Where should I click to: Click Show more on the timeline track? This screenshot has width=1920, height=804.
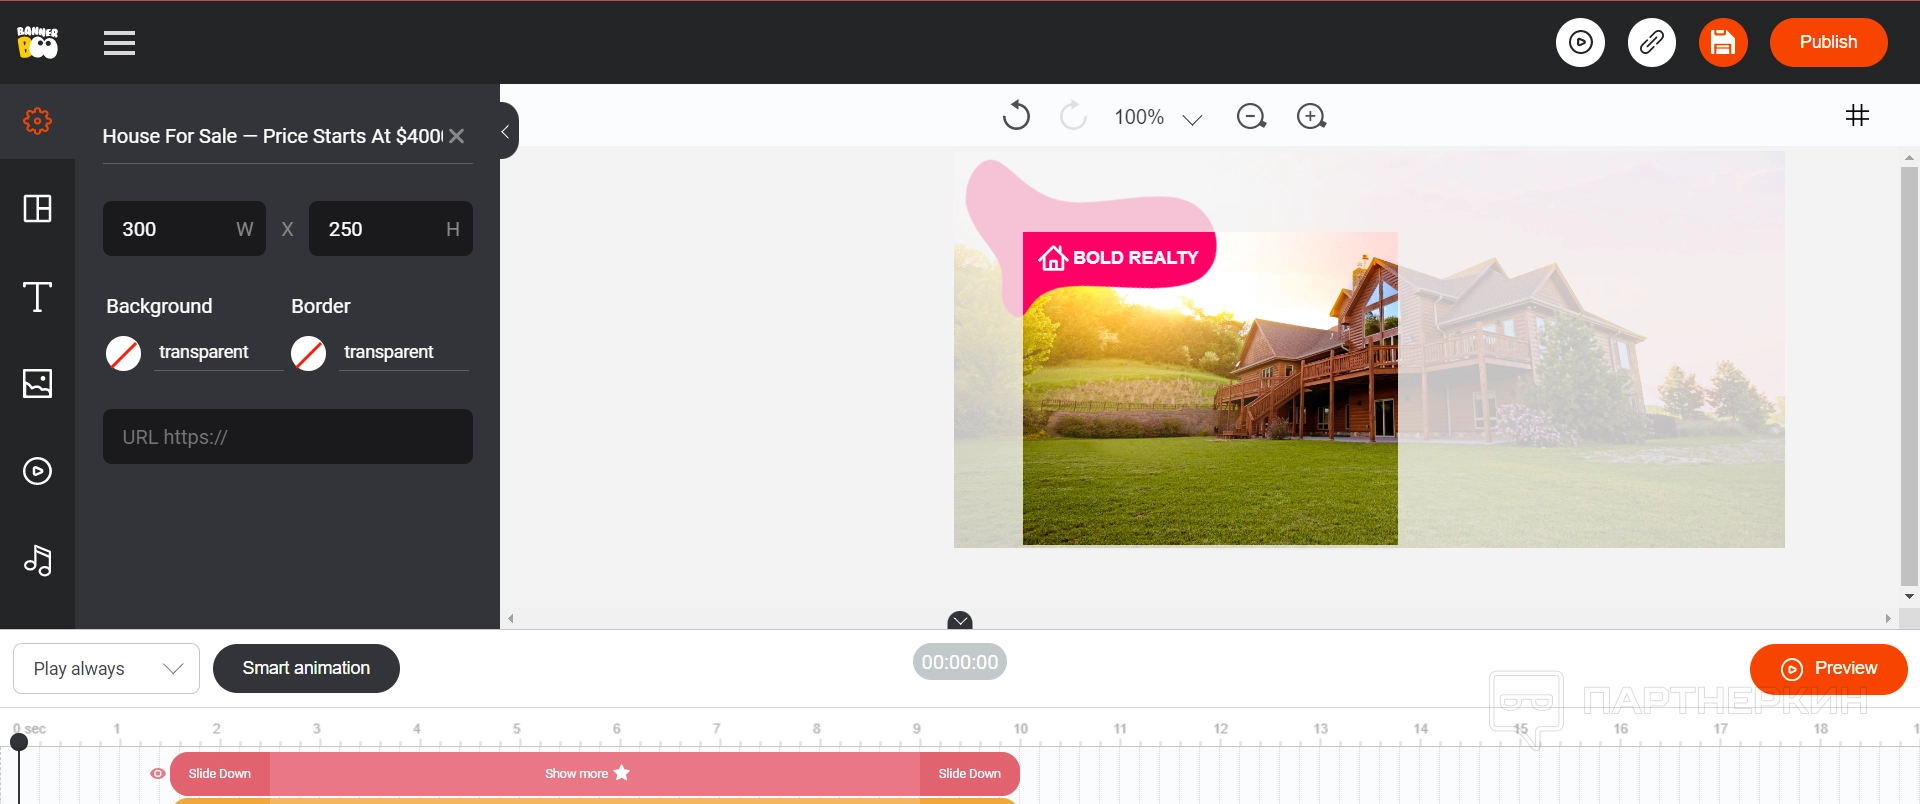coord(587,773)
